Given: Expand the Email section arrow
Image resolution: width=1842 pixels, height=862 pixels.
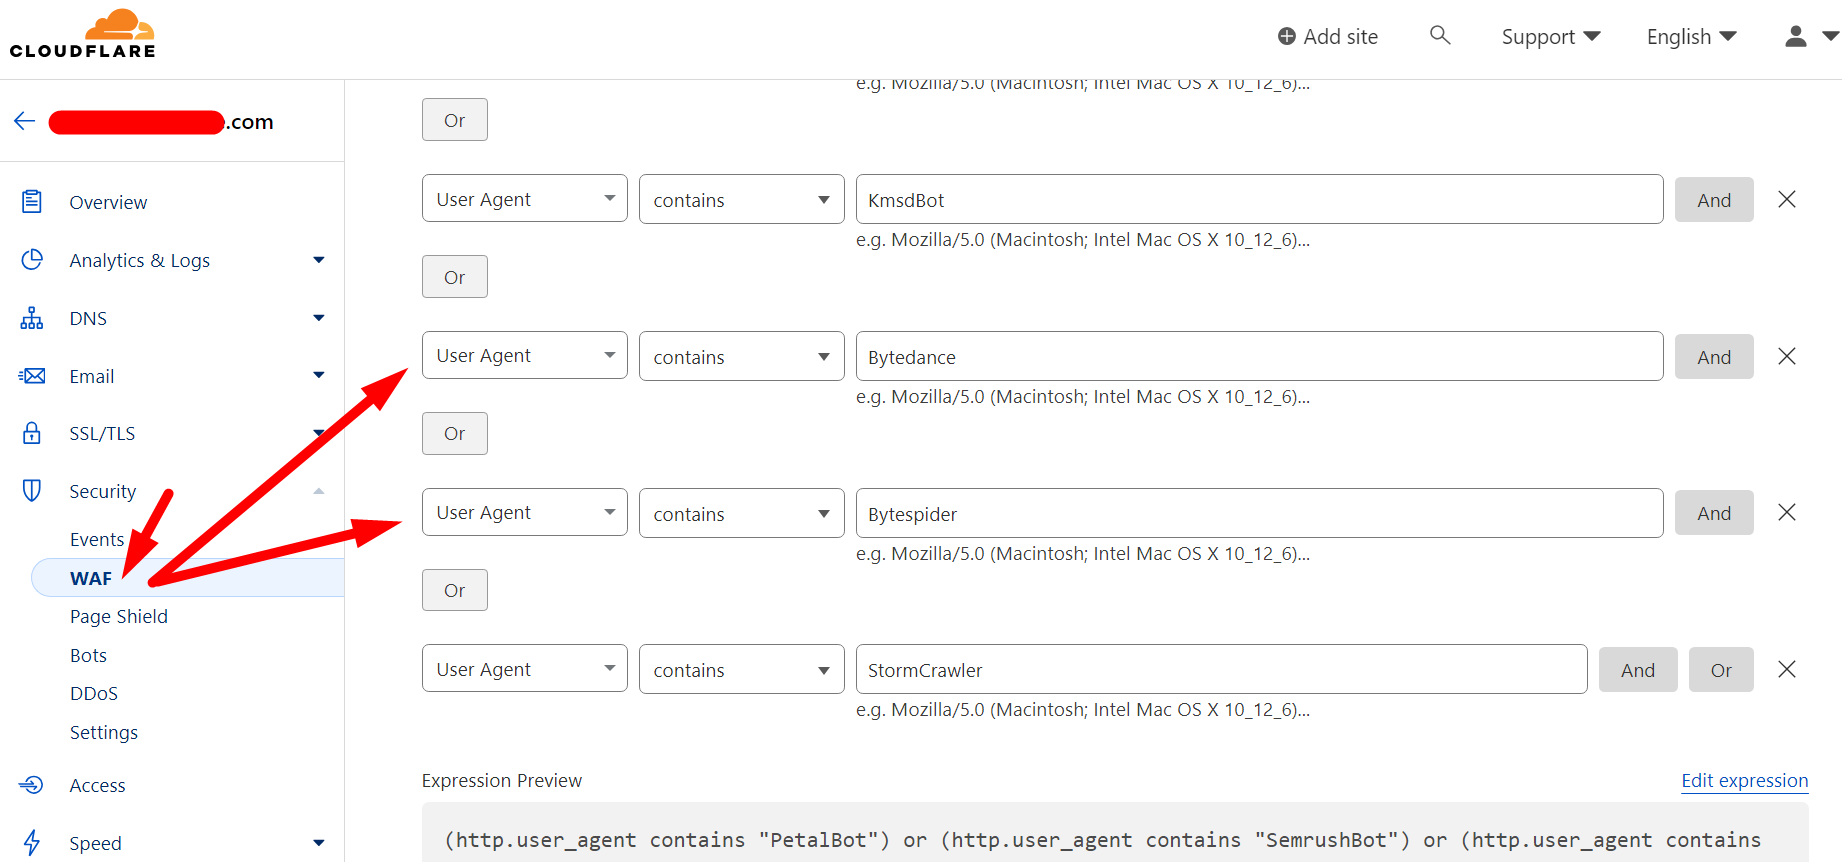Looking at the screenshot, I should [x=319, y=375].
